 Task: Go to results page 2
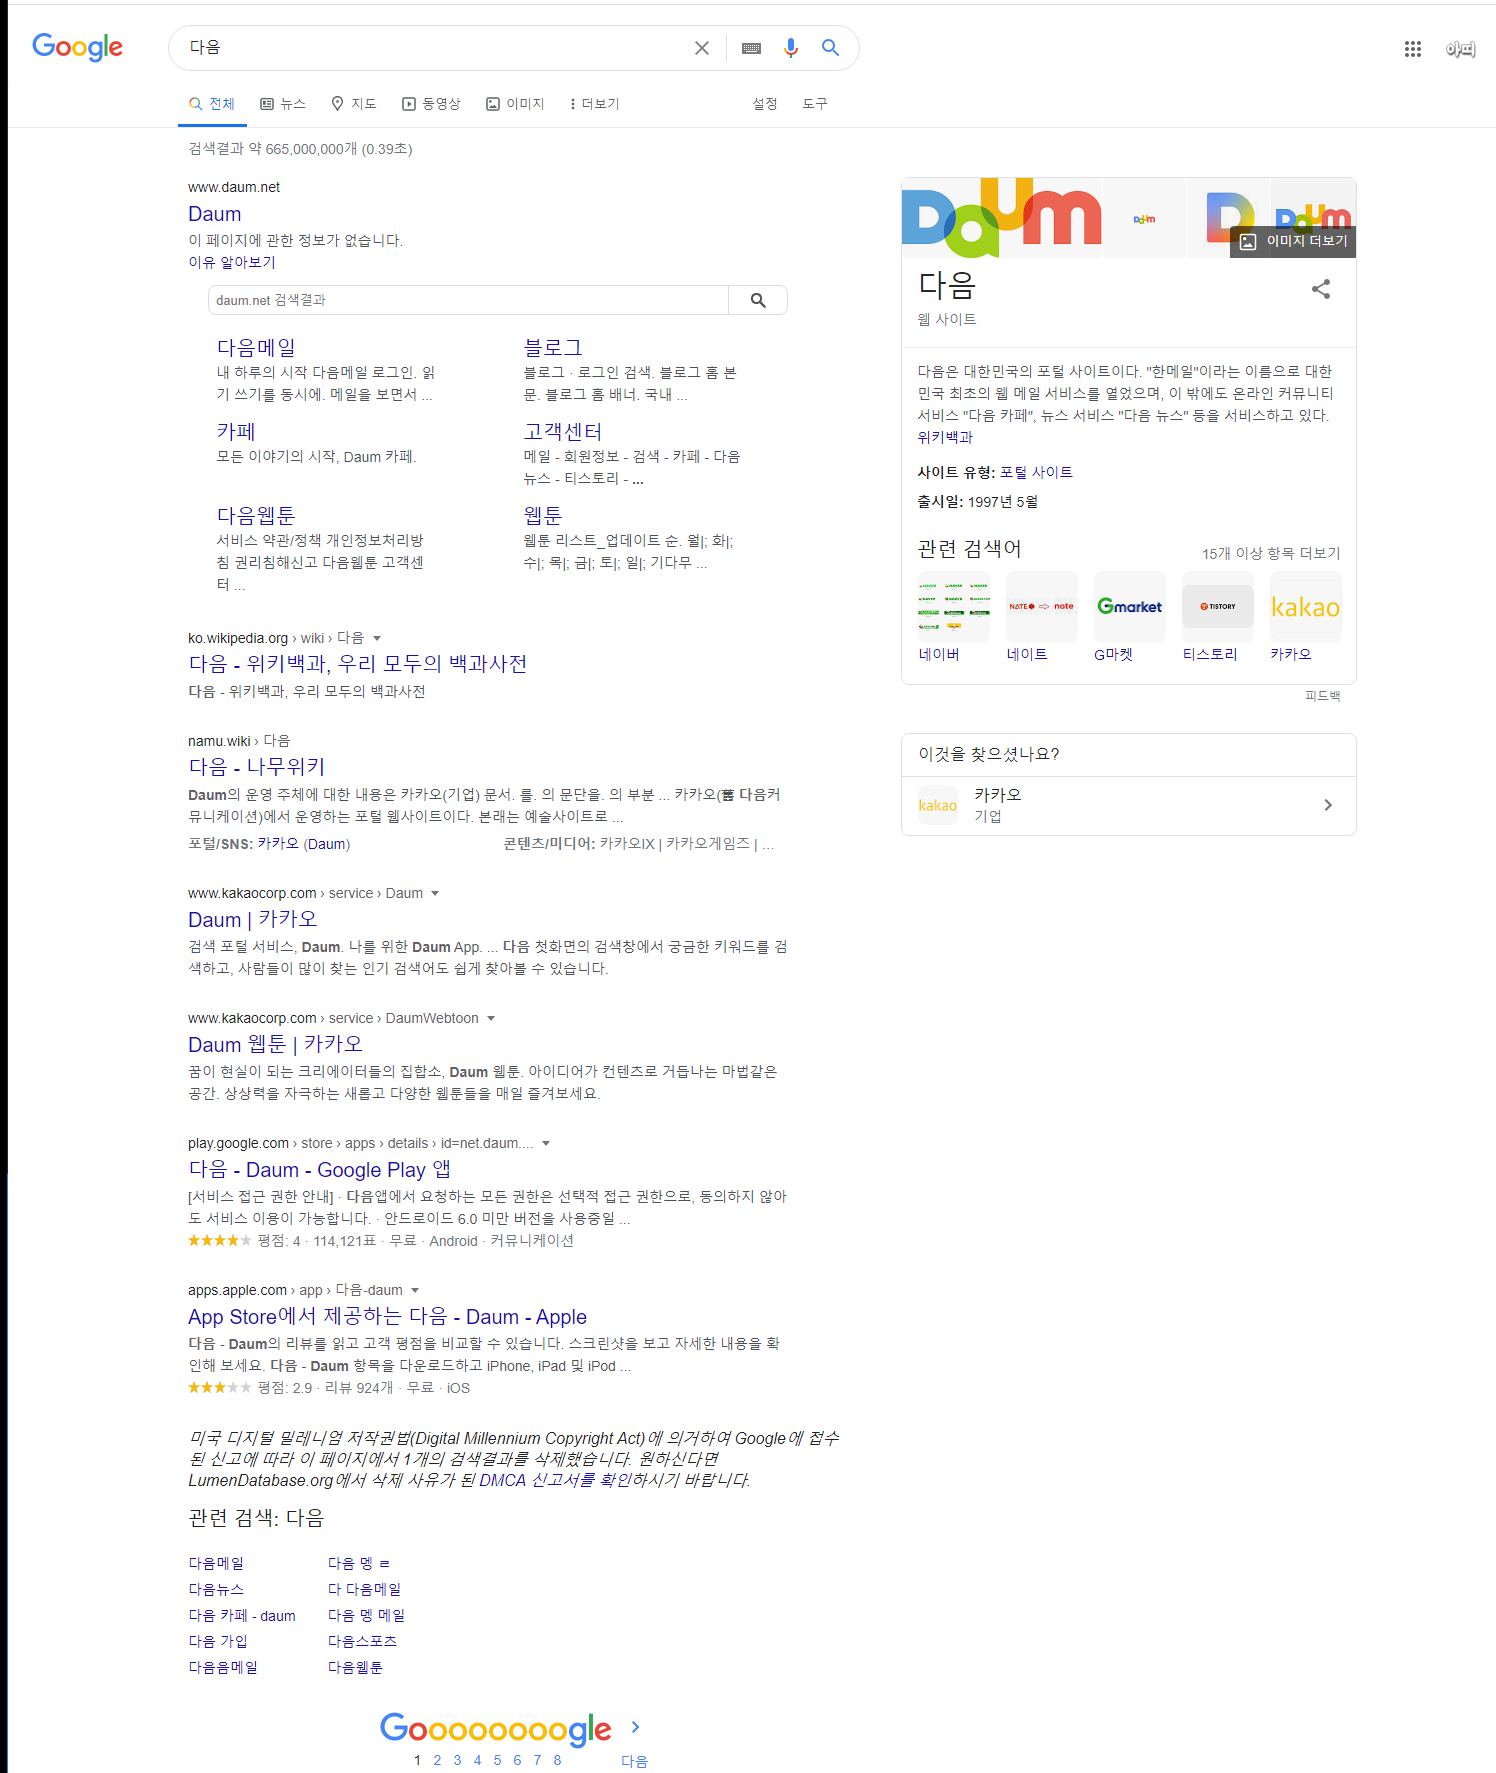(x=437, y=1760)
